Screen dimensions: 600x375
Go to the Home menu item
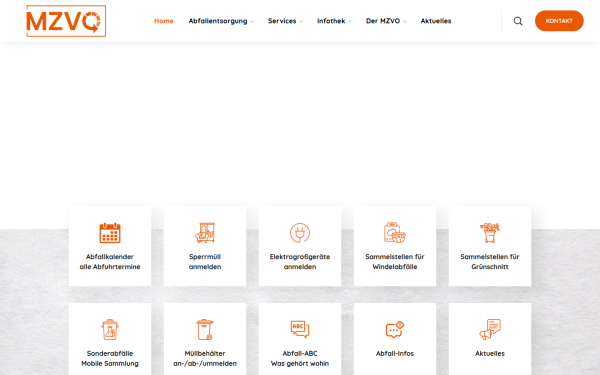tap(164, 21)
